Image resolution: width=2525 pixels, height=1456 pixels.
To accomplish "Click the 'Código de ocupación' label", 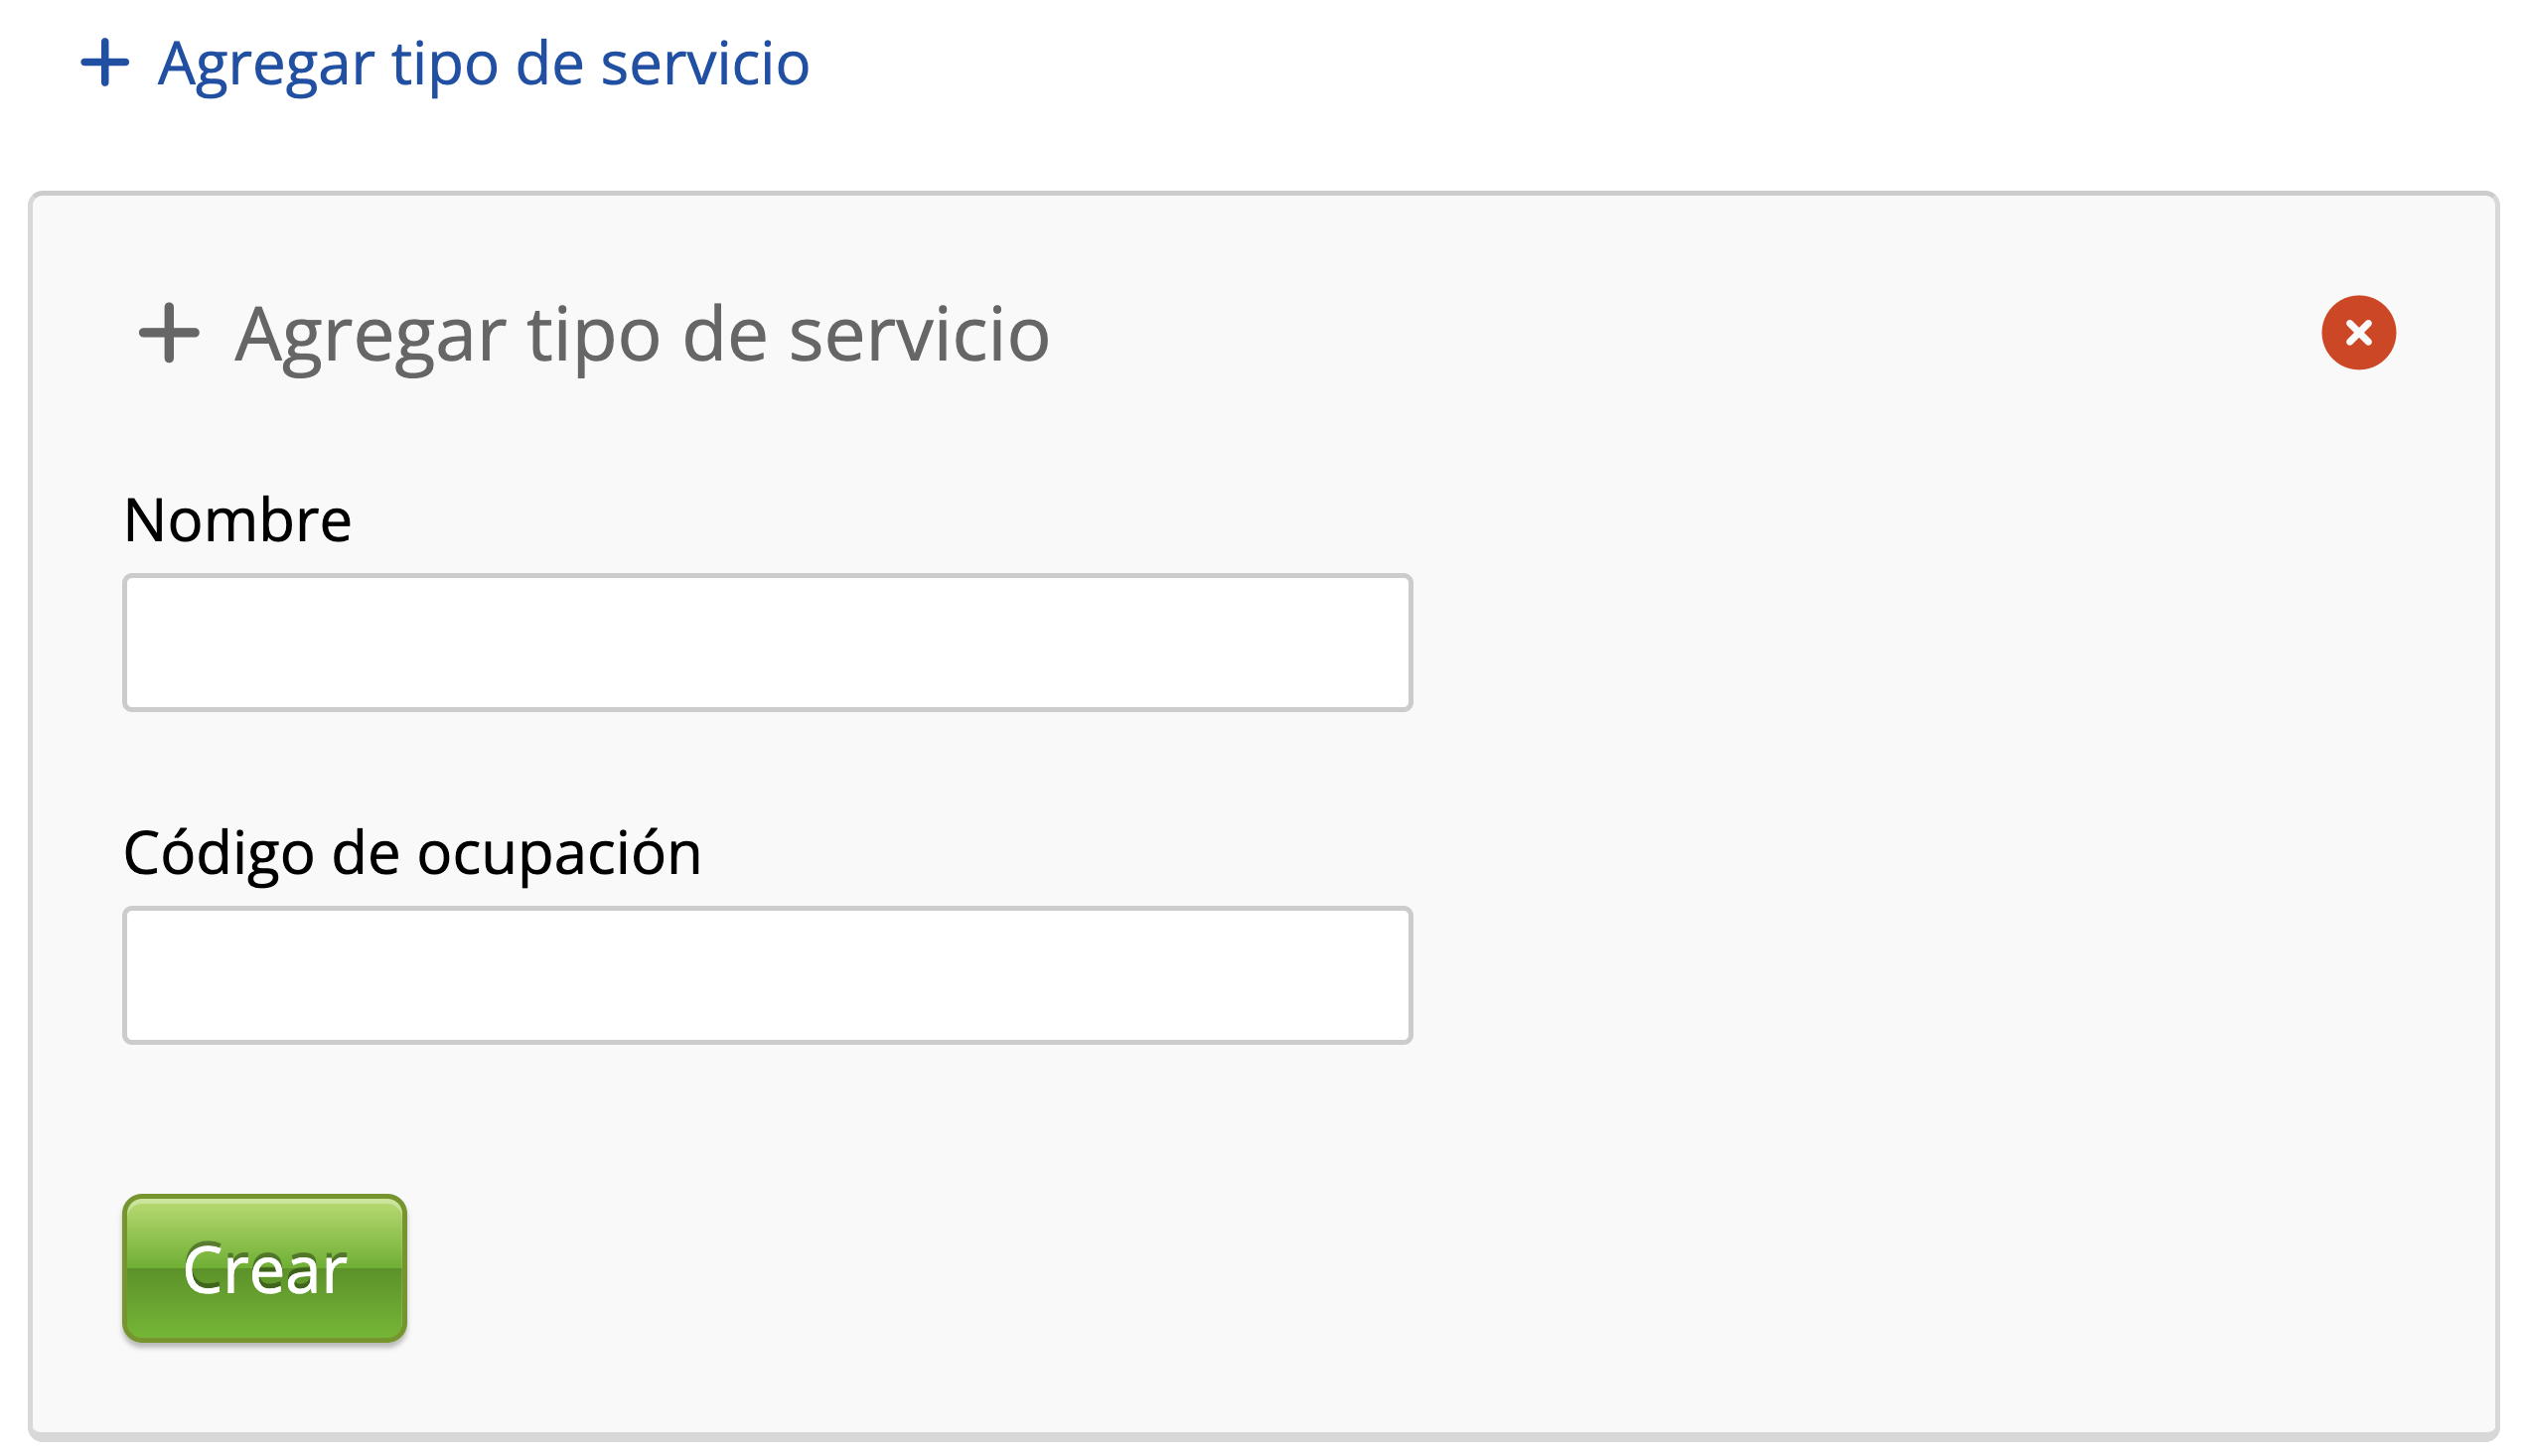I will (412, 853).
